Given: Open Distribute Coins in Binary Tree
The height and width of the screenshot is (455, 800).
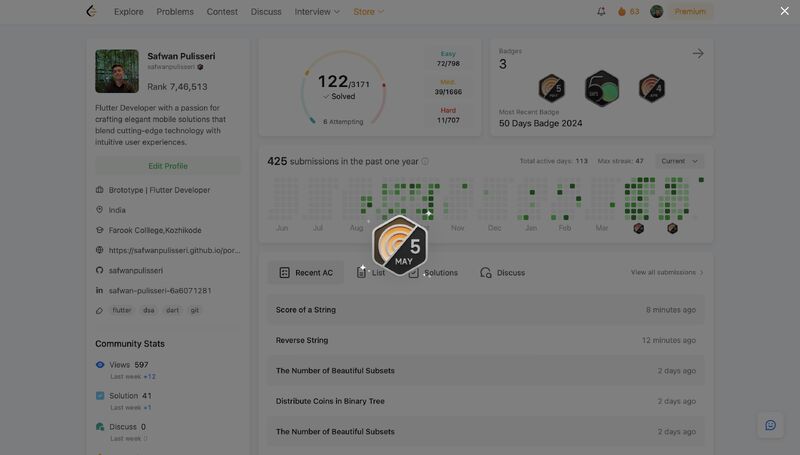Looking at the screenshot, I should click(486, 401).
